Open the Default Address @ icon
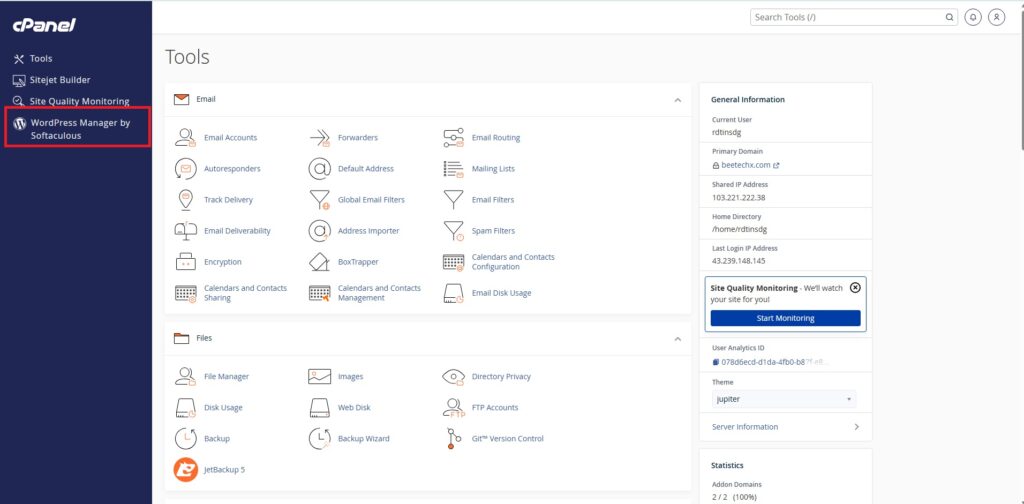Image resolution: width=1024 pixels, height=504 pixels. point(319,168)
